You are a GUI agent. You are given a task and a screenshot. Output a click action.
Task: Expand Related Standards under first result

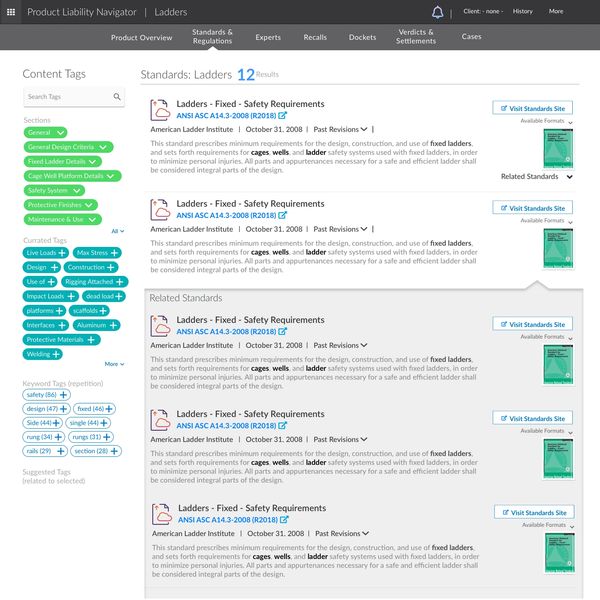tap(569, 177)
